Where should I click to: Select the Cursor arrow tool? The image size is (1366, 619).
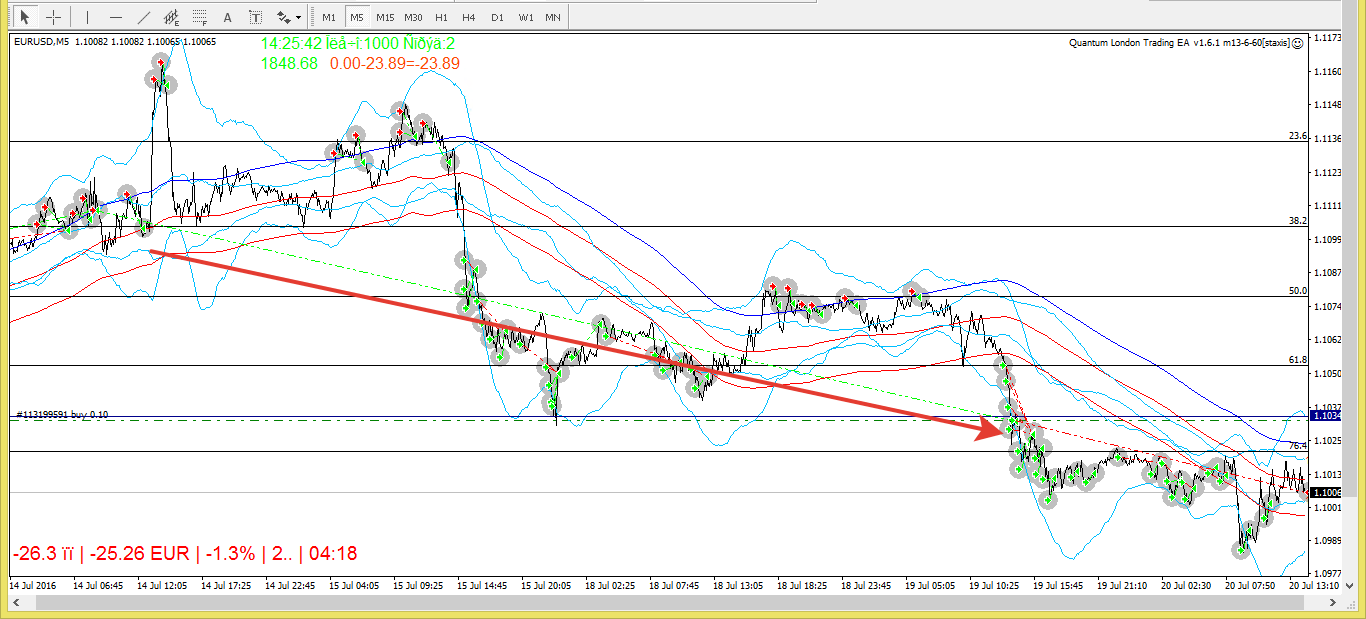pyautogui.click(x=25, y=16)
